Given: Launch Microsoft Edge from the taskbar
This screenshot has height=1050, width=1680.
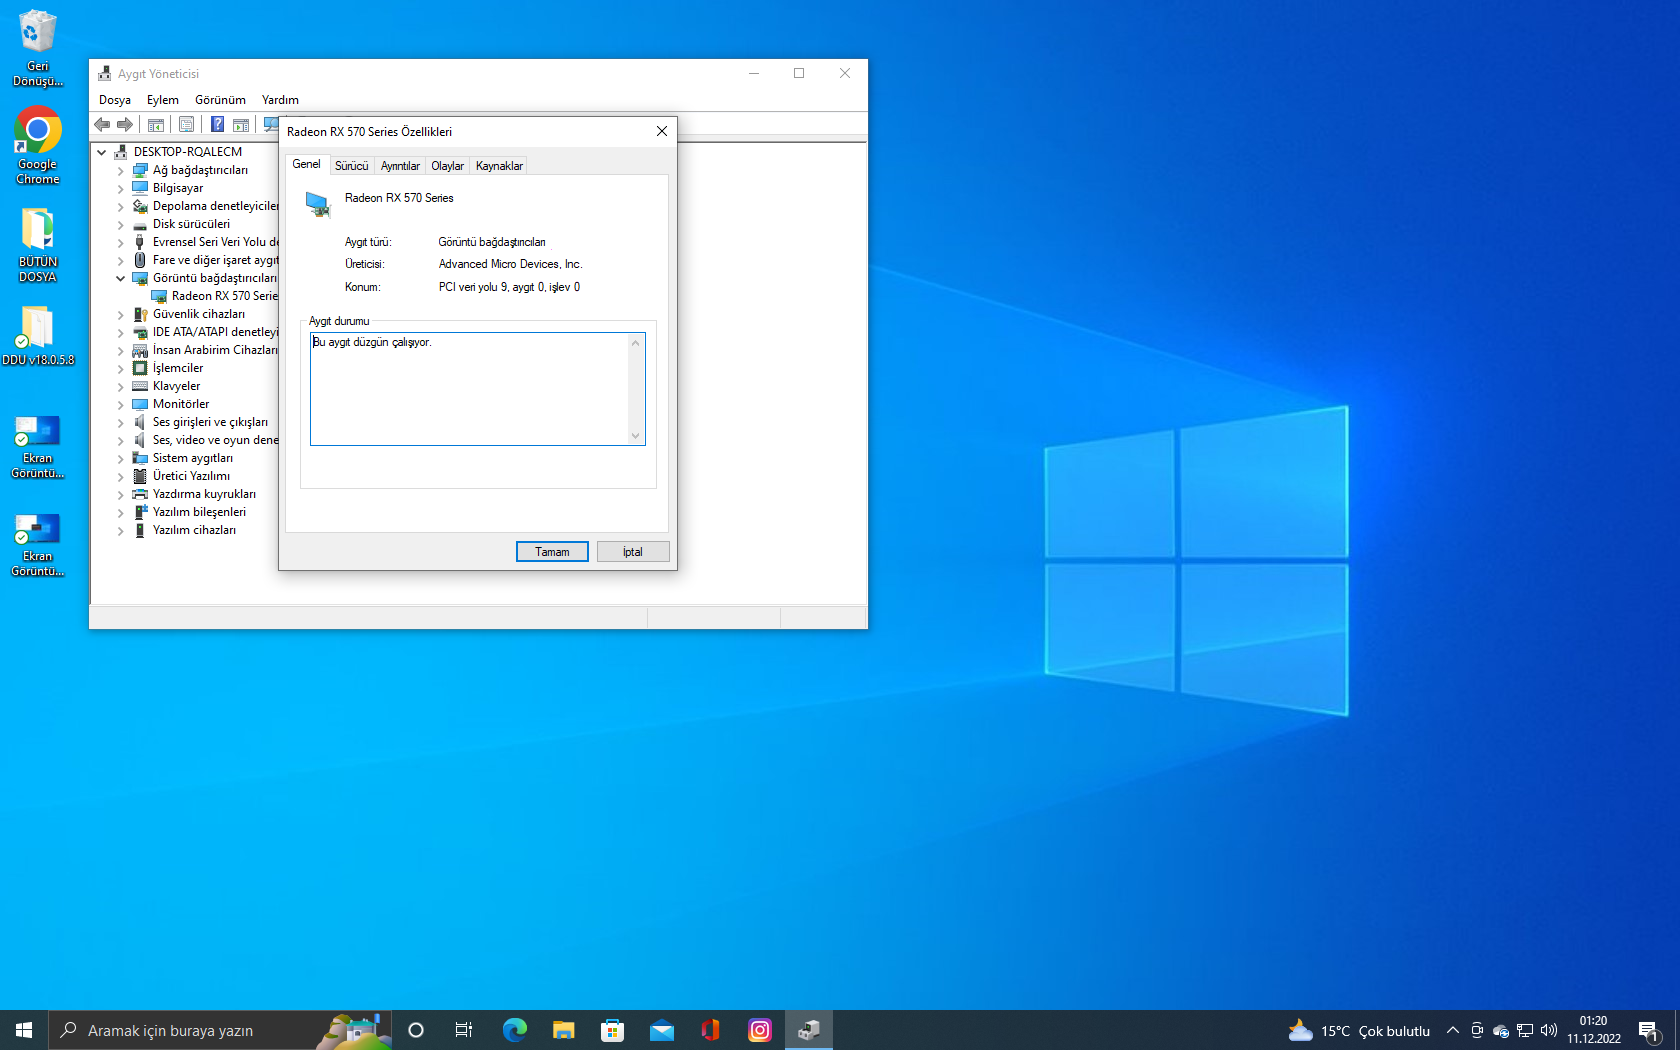Looking at the screenshot, I should [x=515, y=1030].
